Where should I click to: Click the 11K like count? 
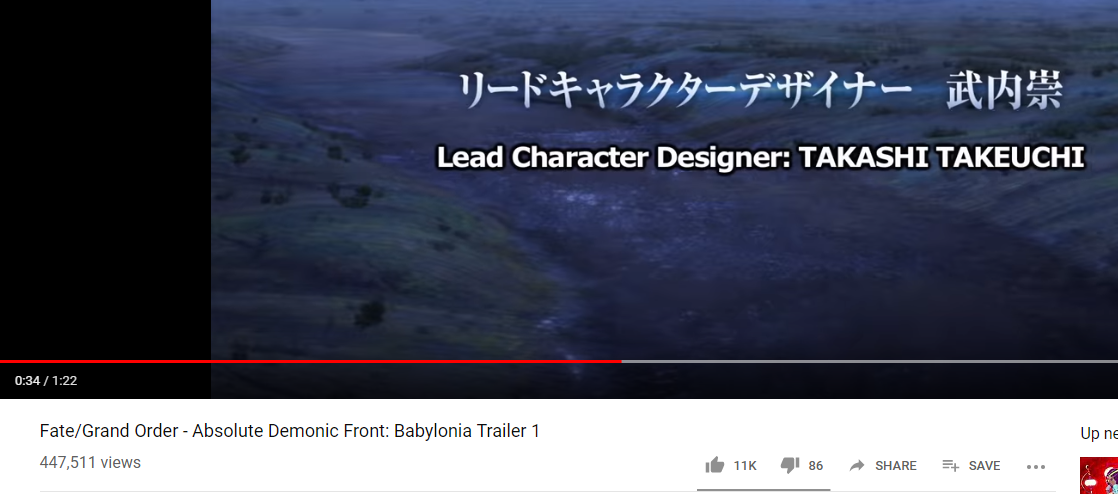coord(745,465)
